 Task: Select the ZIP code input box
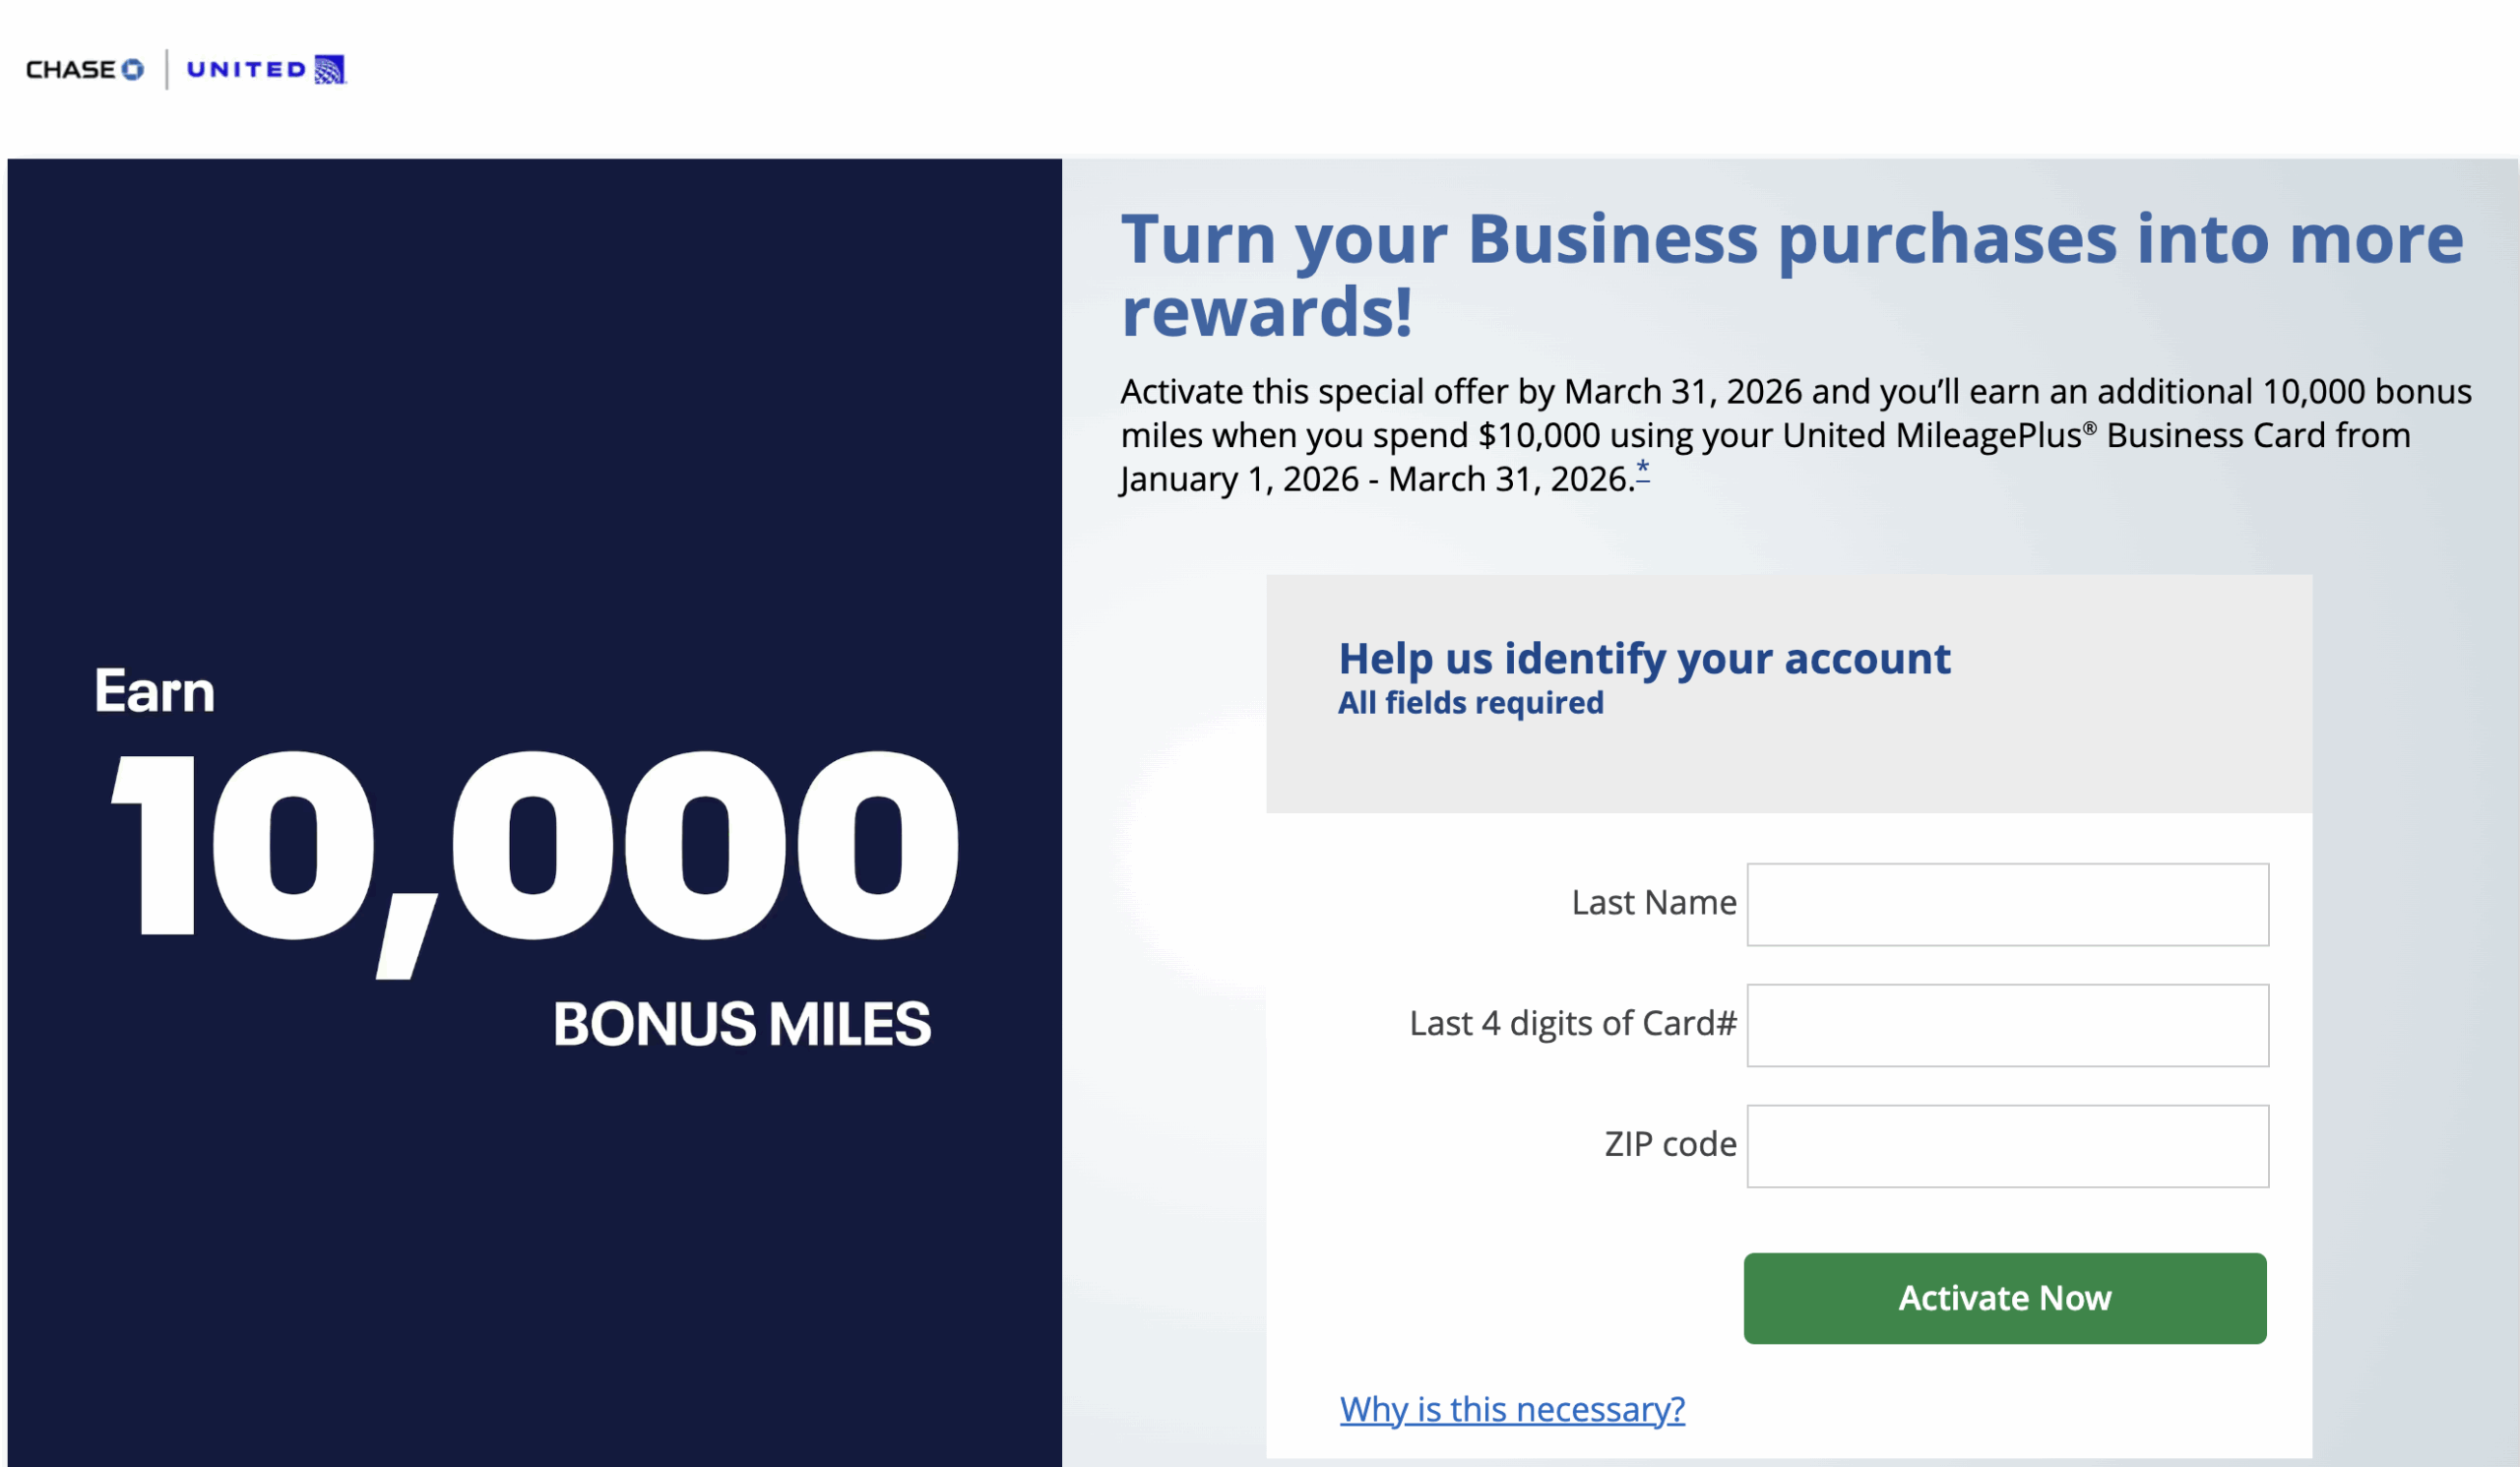[2007, 1146]
